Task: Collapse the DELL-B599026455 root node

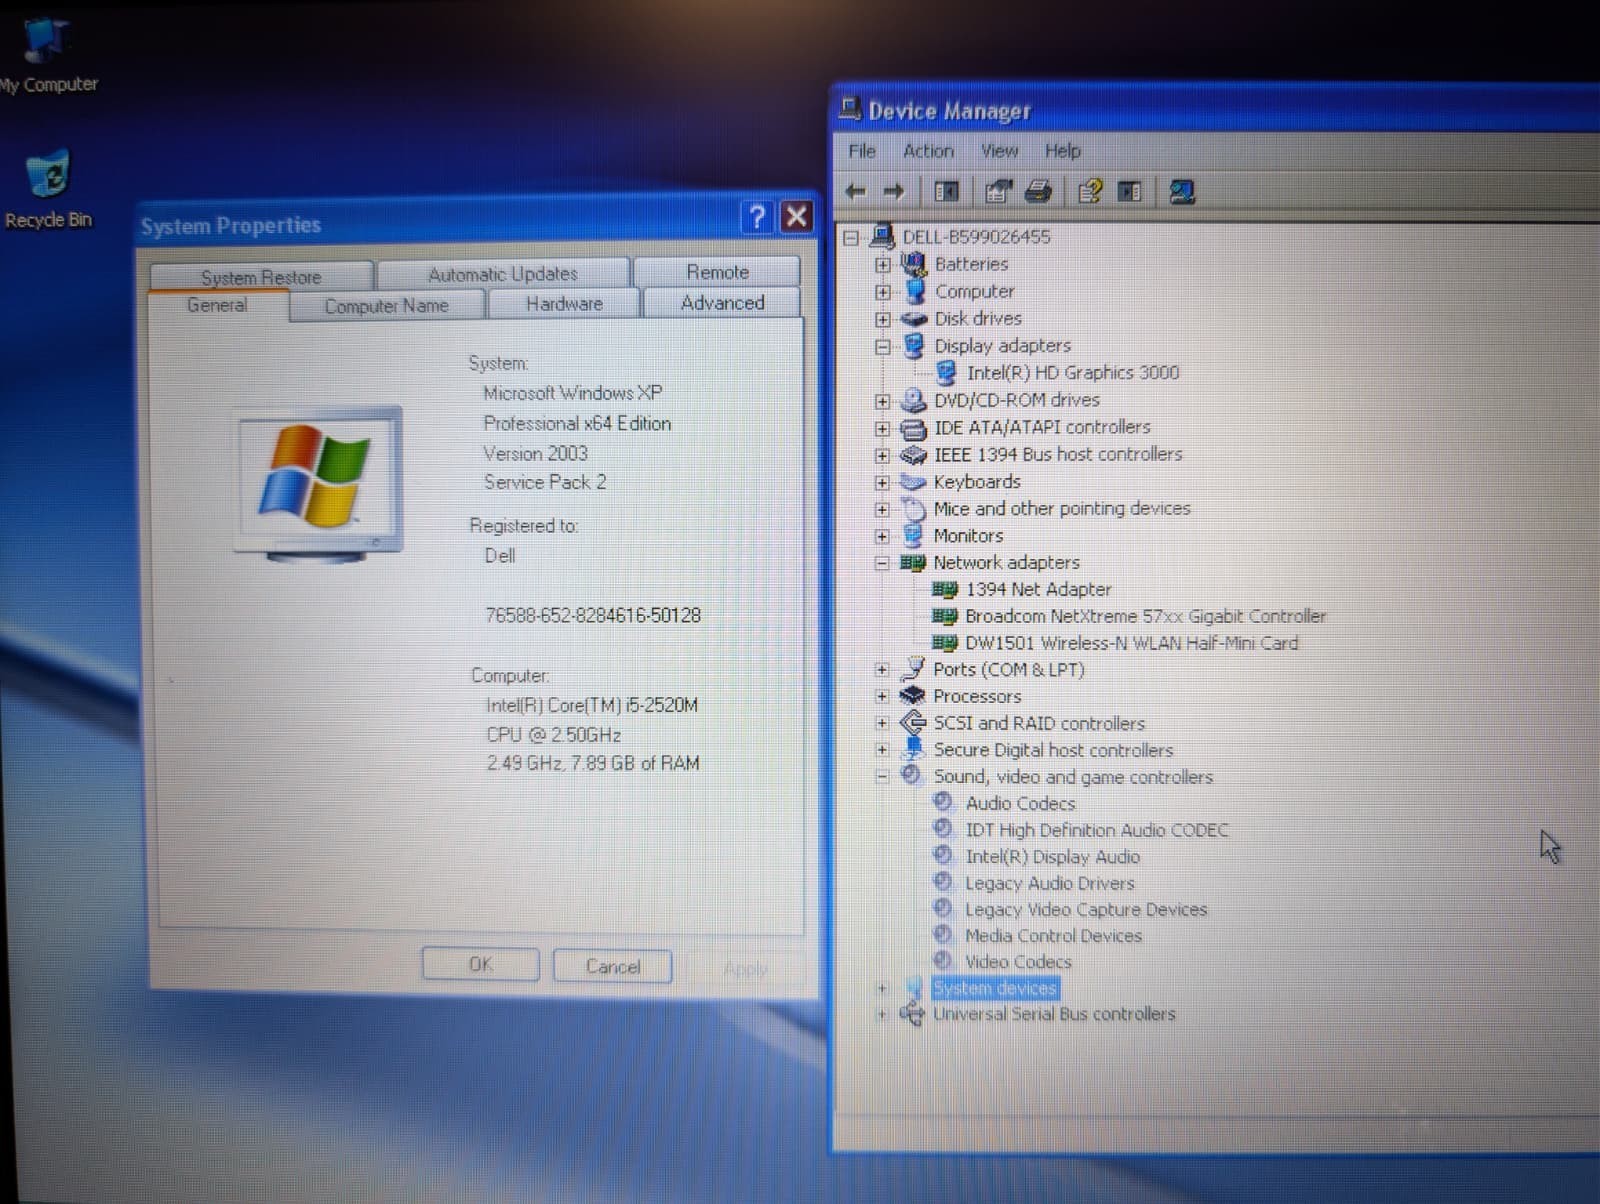Action: [x=851, y=238]
